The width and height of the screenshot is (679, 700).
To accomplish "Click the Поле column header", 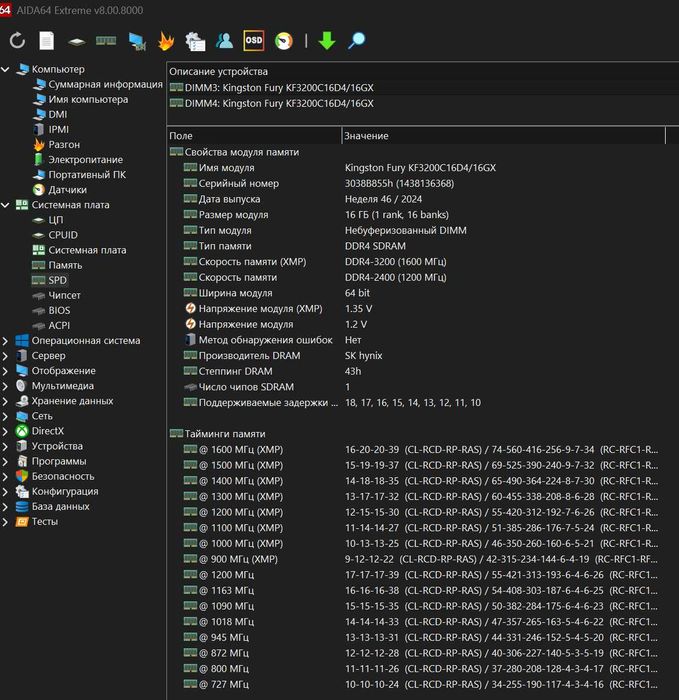I will (x=254, y=136).
